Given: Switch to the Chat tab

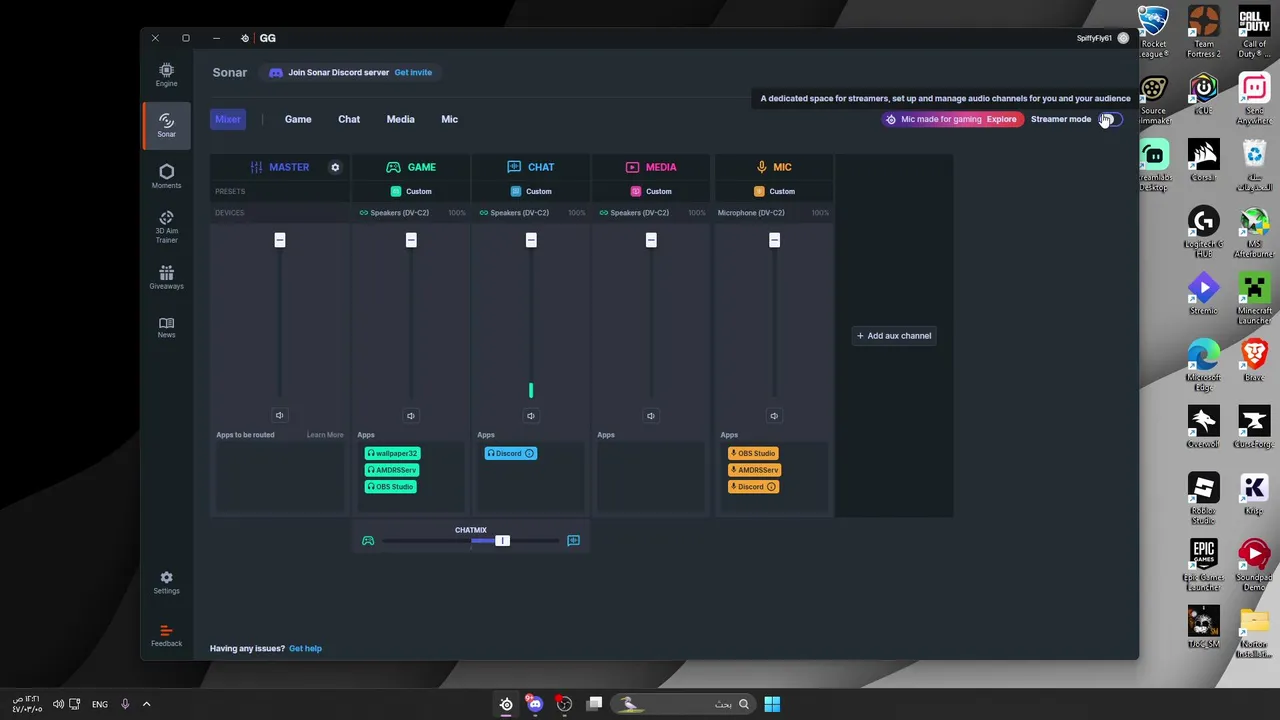Looking at the screenshot, I should click(x=349, y=119).
